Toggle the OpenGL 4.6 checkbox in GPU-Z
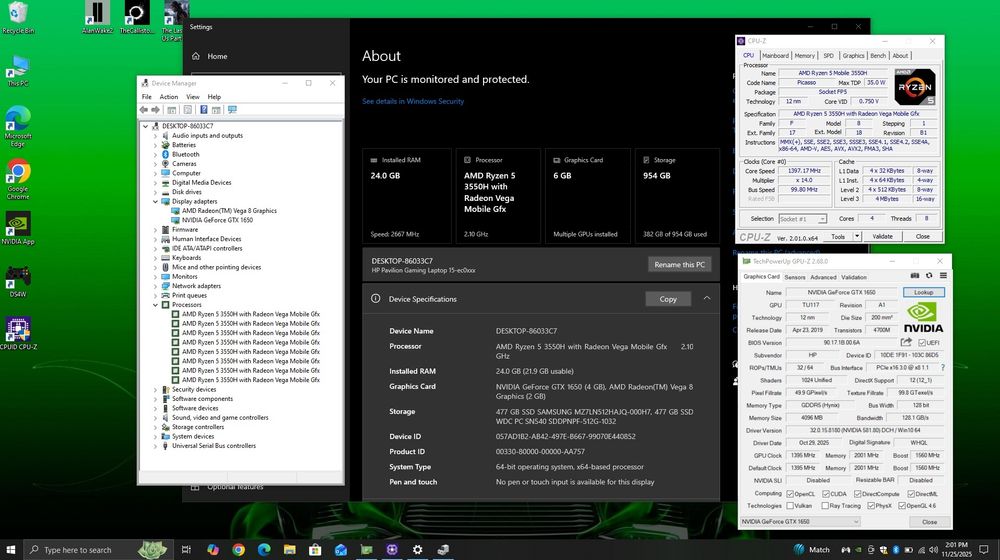1000x560 pixels. click(x=902, y=506)
